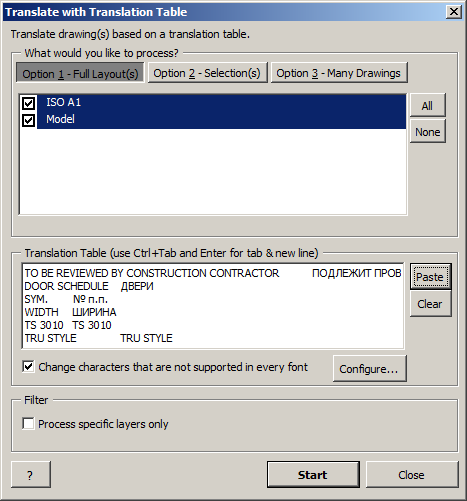Image resolution: width=467 pixels, height=501 pixels.
Task: Select the Model list row
Action: pos(221,119)
